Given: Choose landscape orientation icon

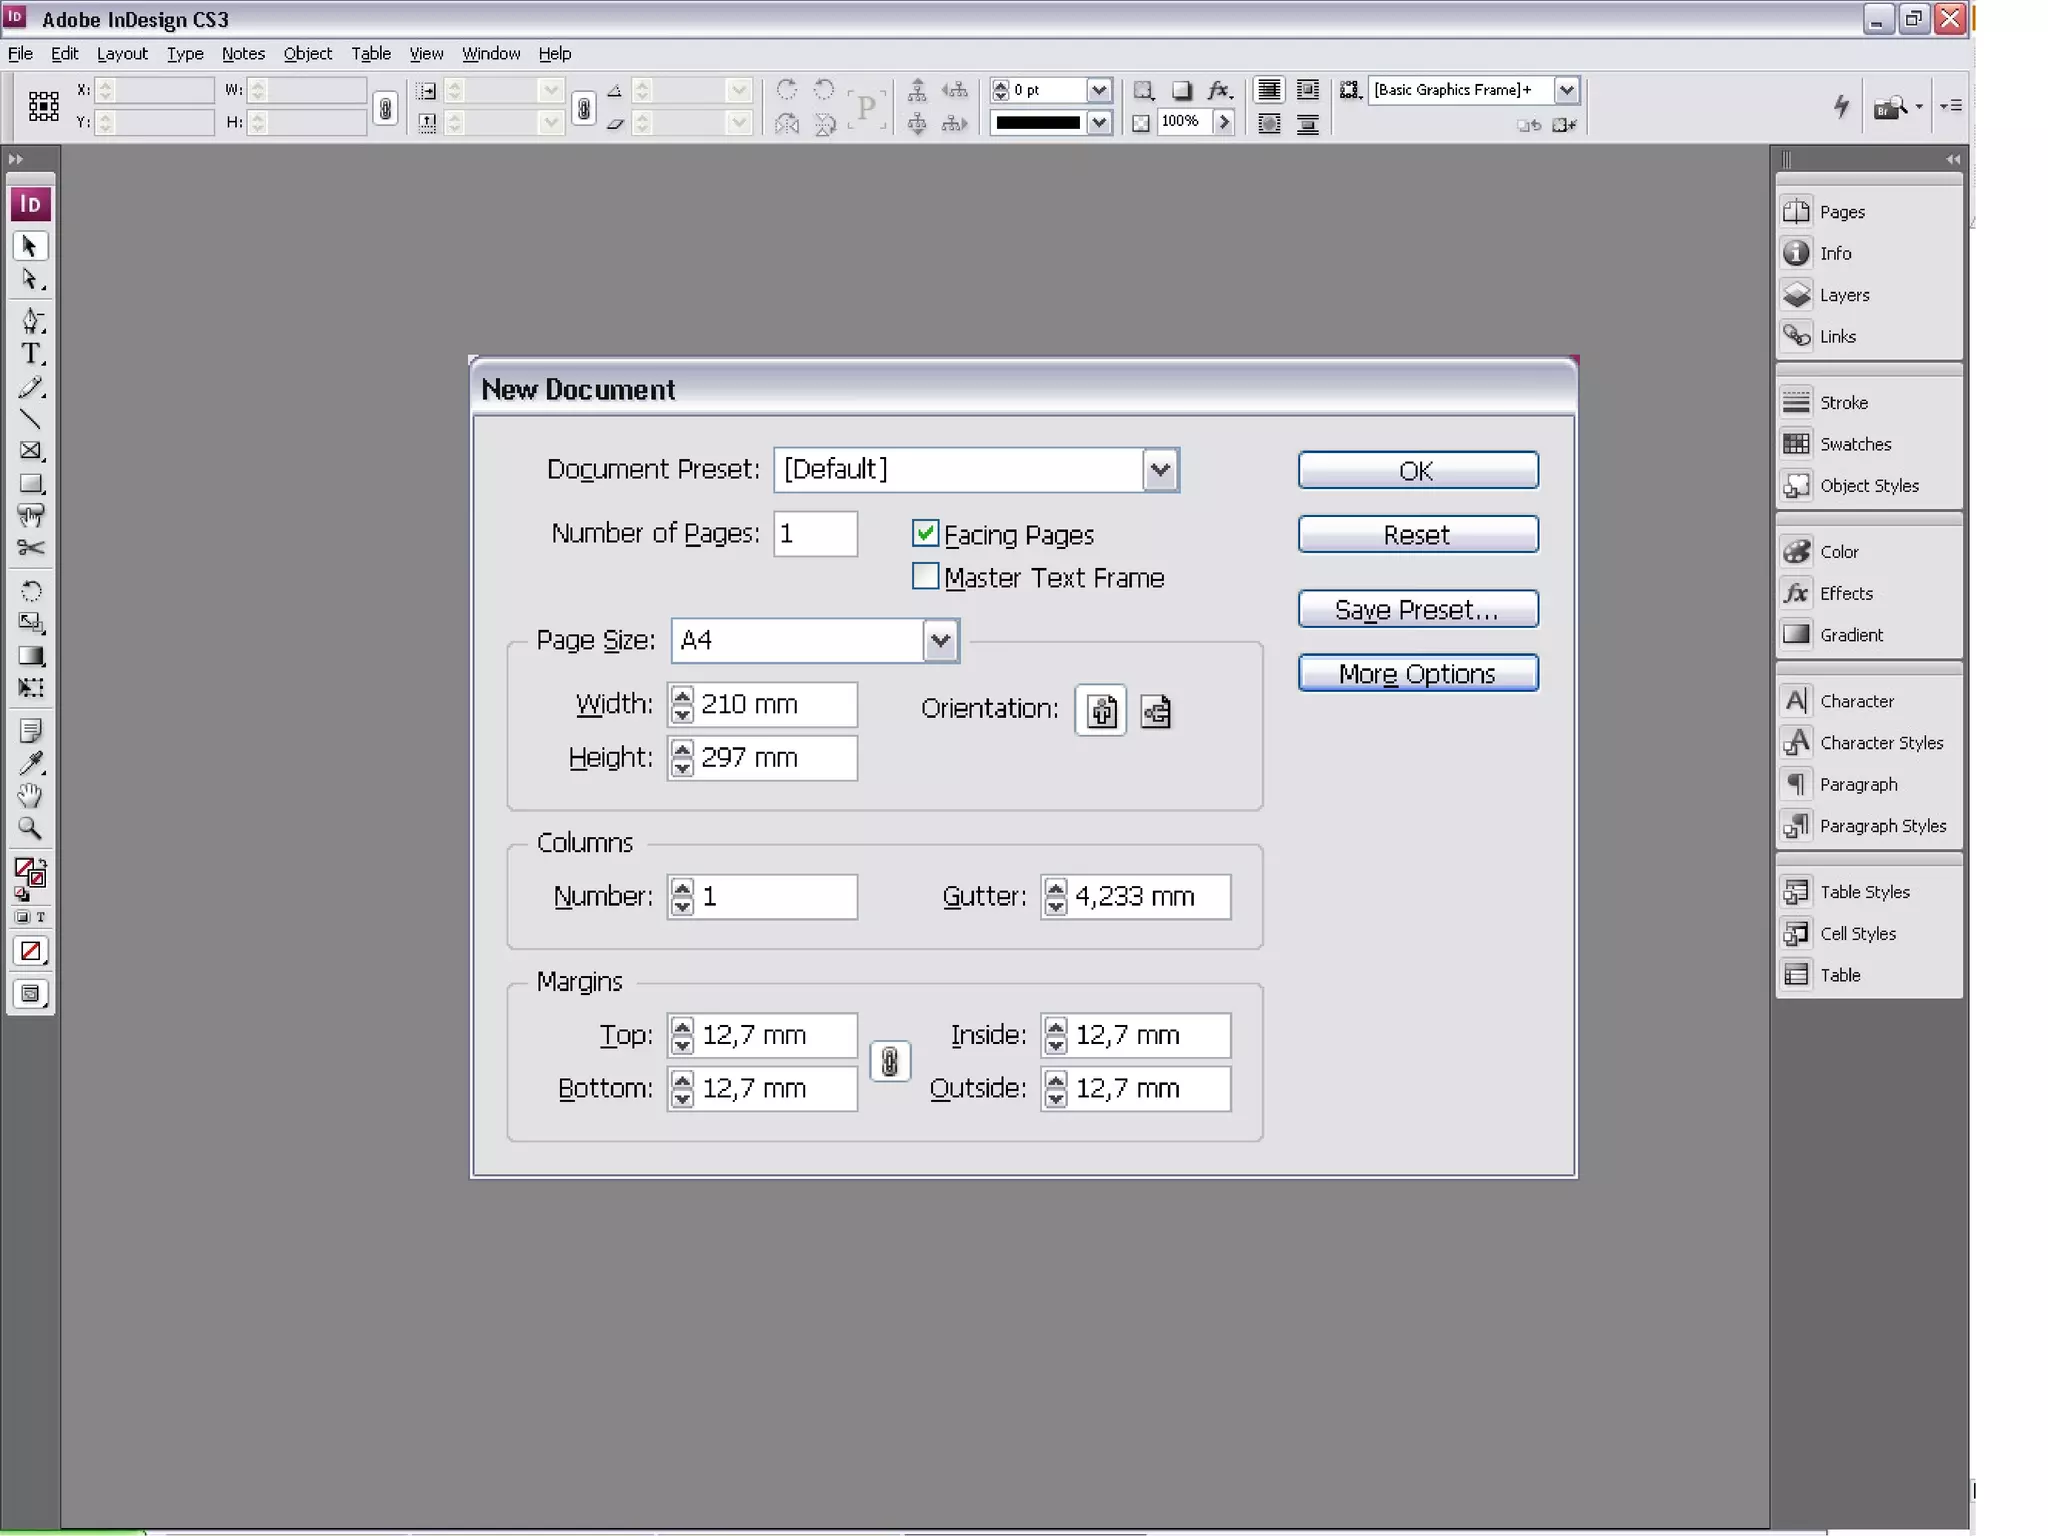Looking at the screenshot, I should [1155, 711].
